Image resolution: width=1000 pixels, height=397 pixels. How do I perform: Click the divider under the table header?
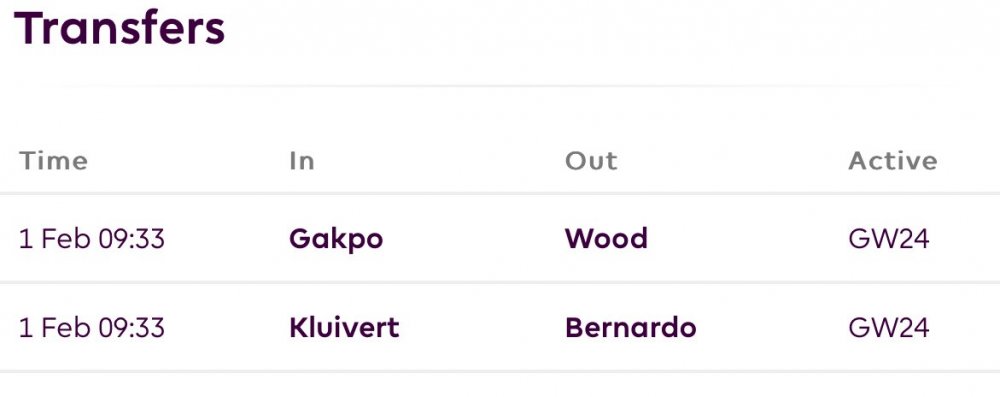click(500, 193)
